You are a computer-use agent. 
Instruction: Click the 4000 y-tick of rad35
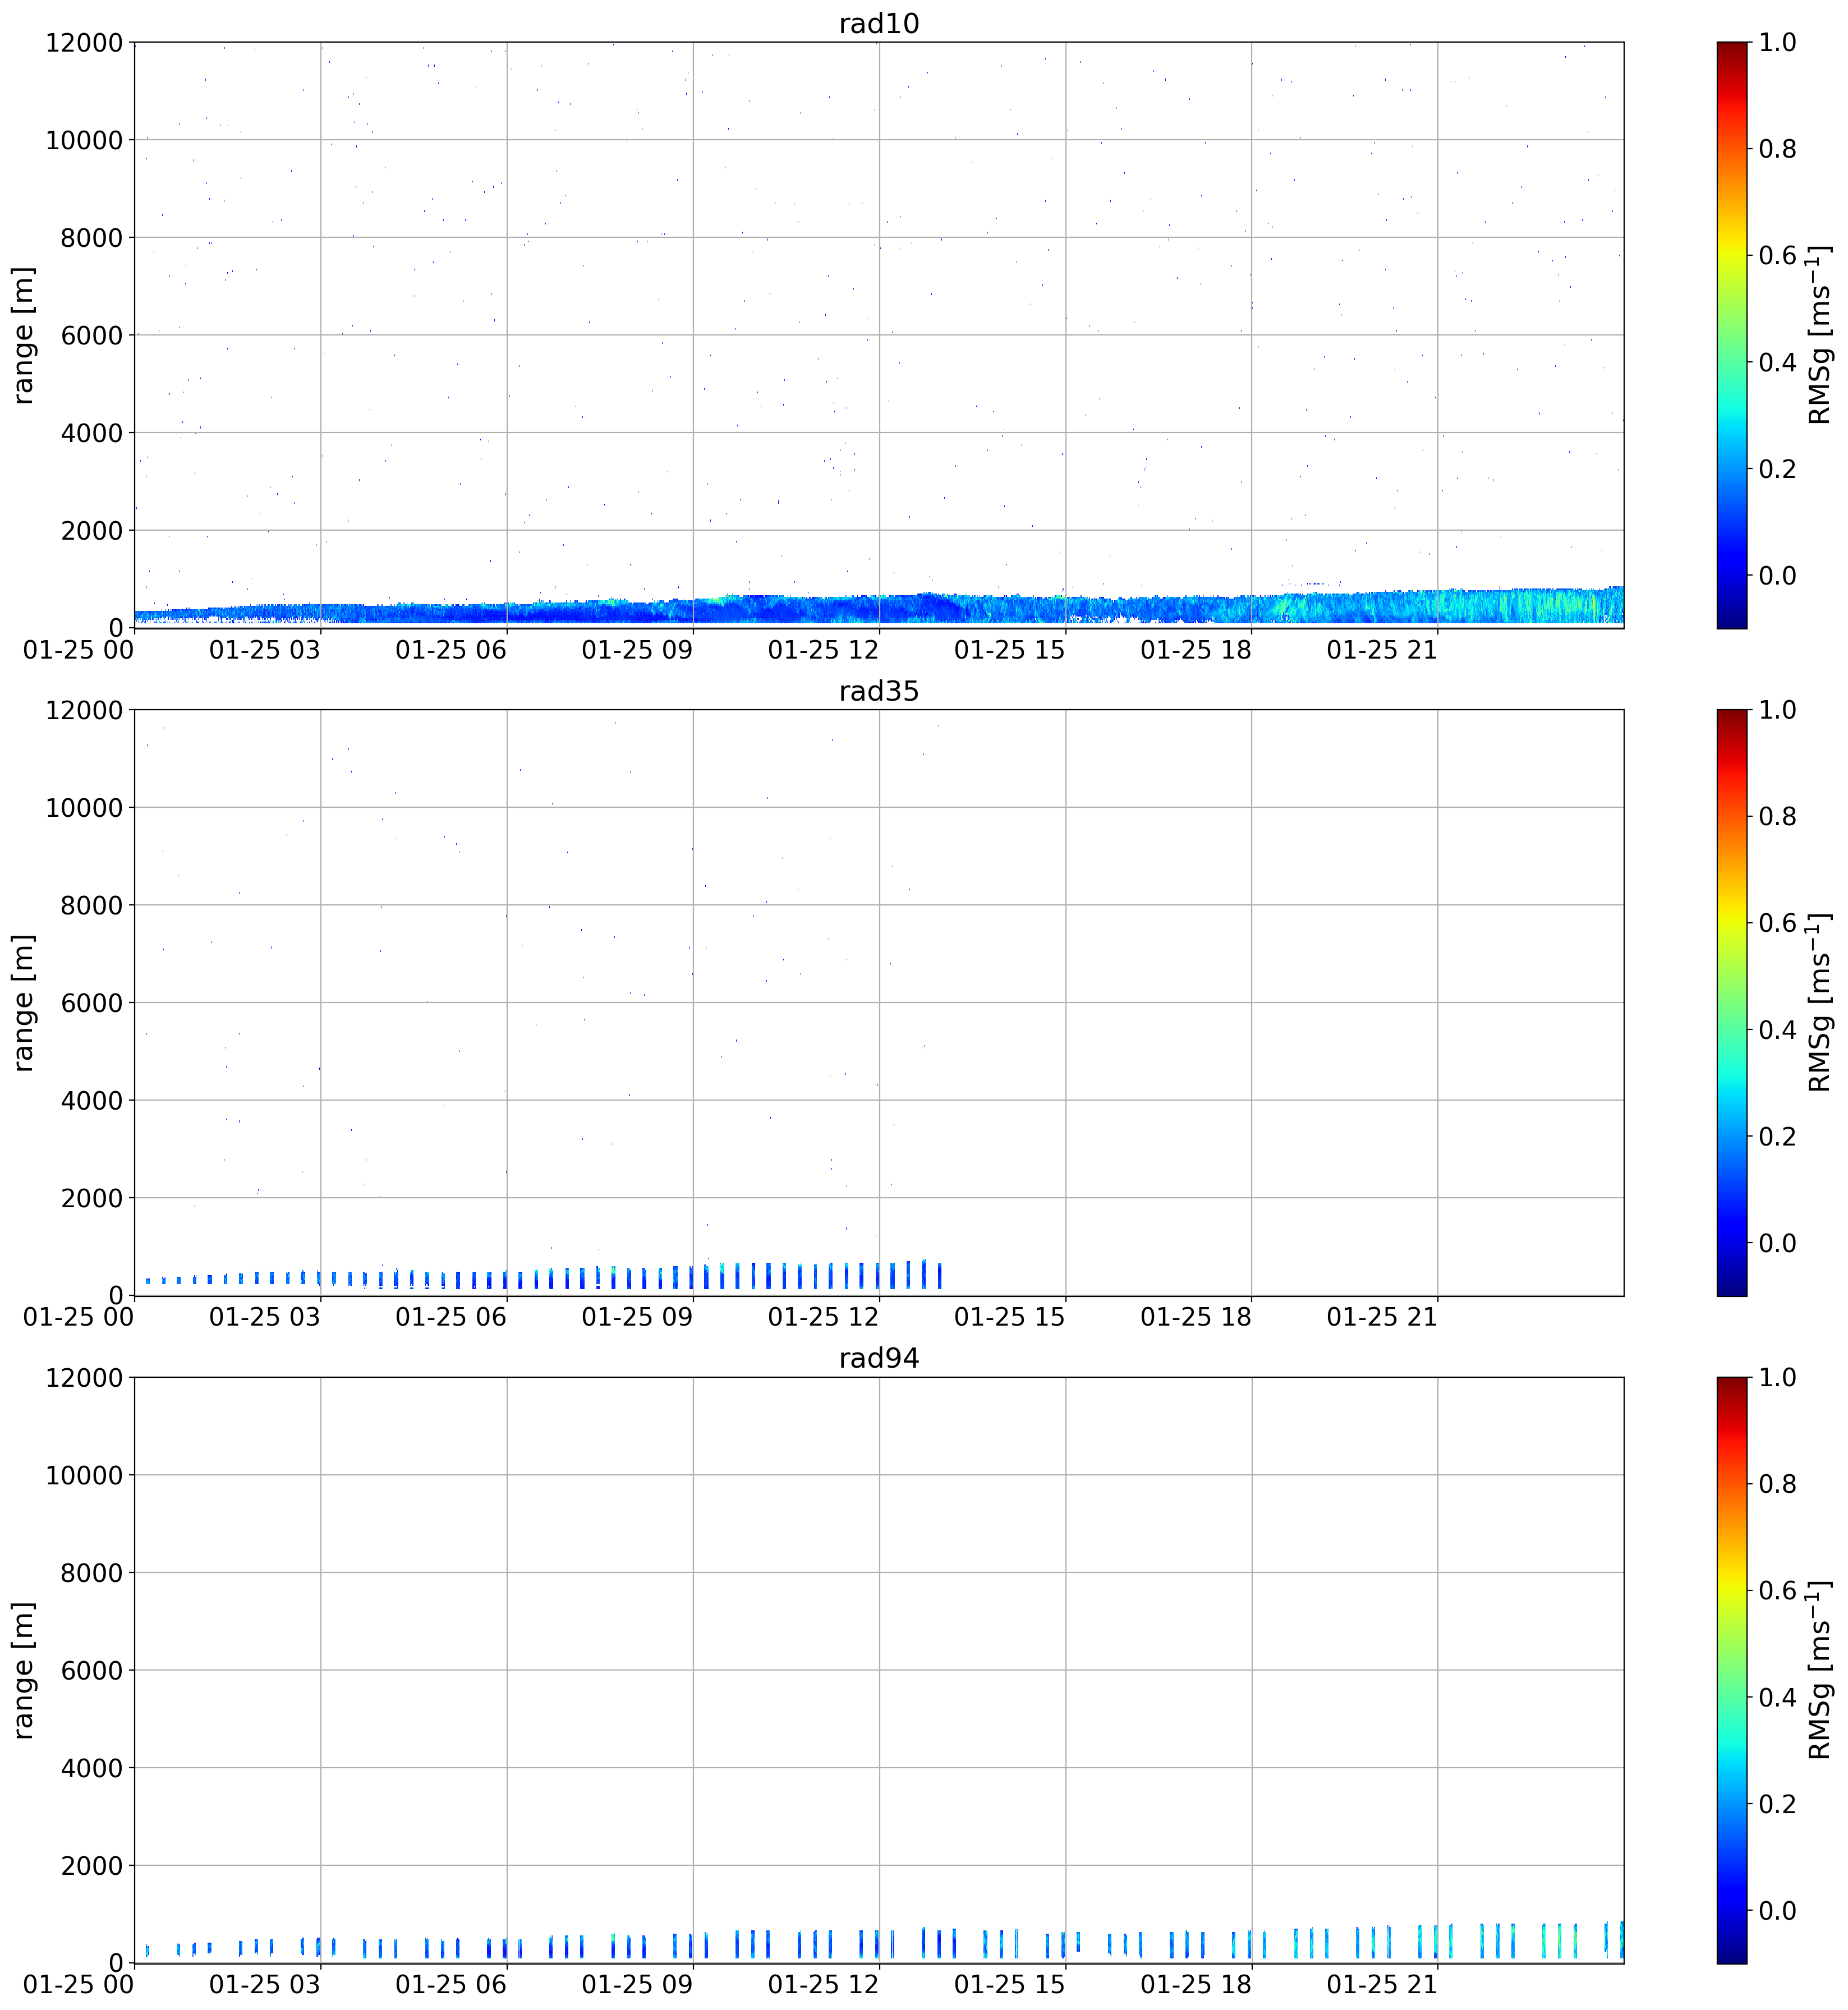(91, 1100)
